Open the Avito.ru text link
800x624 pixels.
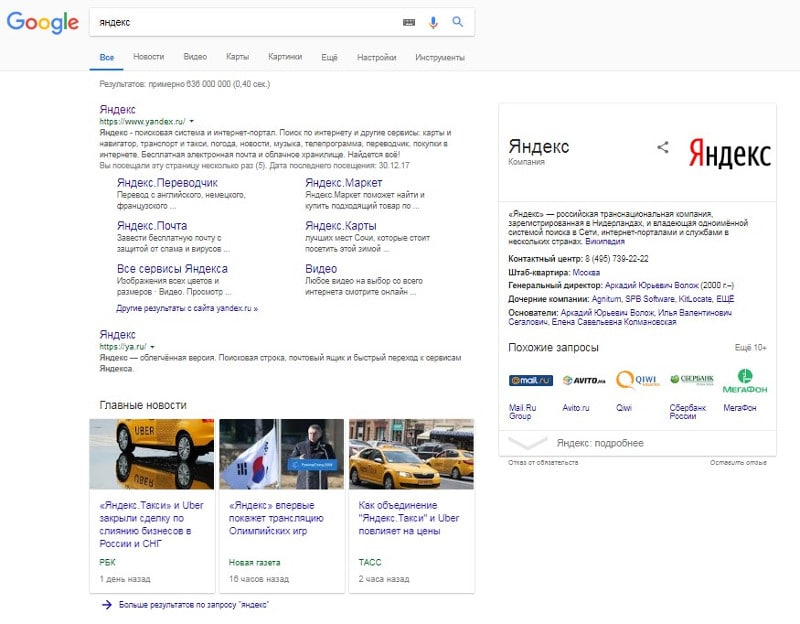pos(576,408)
